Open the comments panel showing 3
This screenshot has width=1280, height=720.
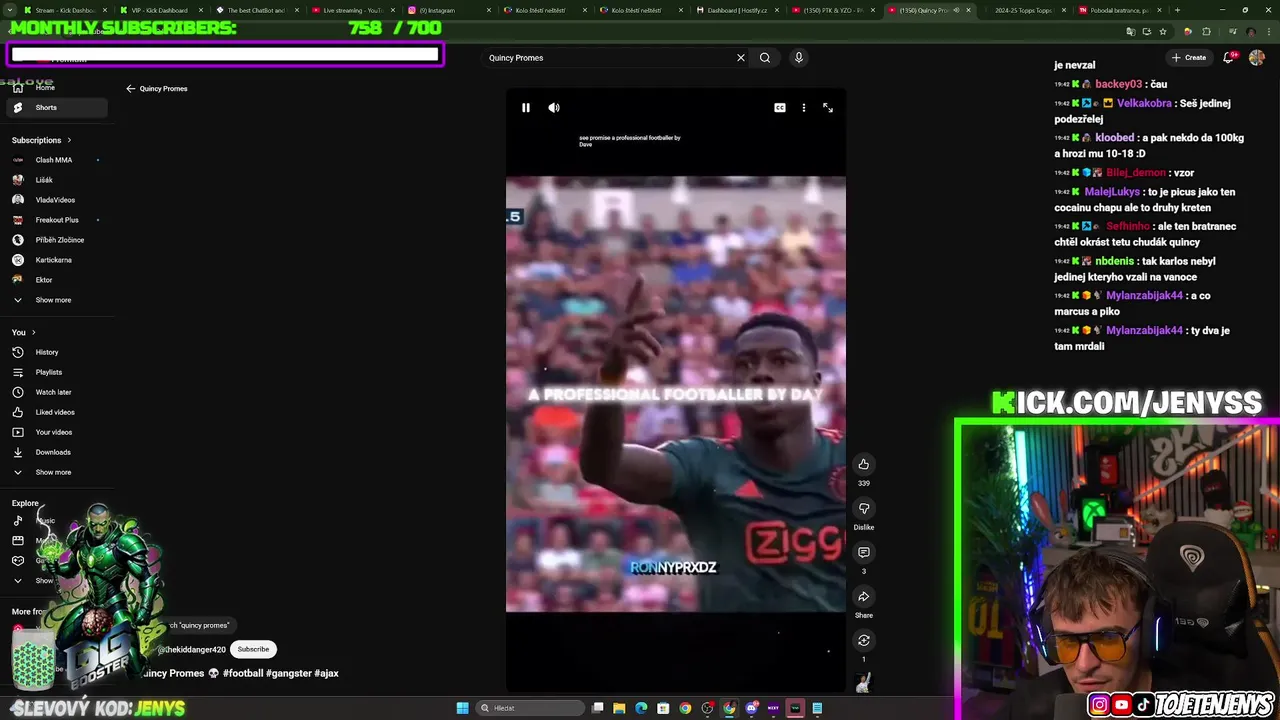click(864, 552)
